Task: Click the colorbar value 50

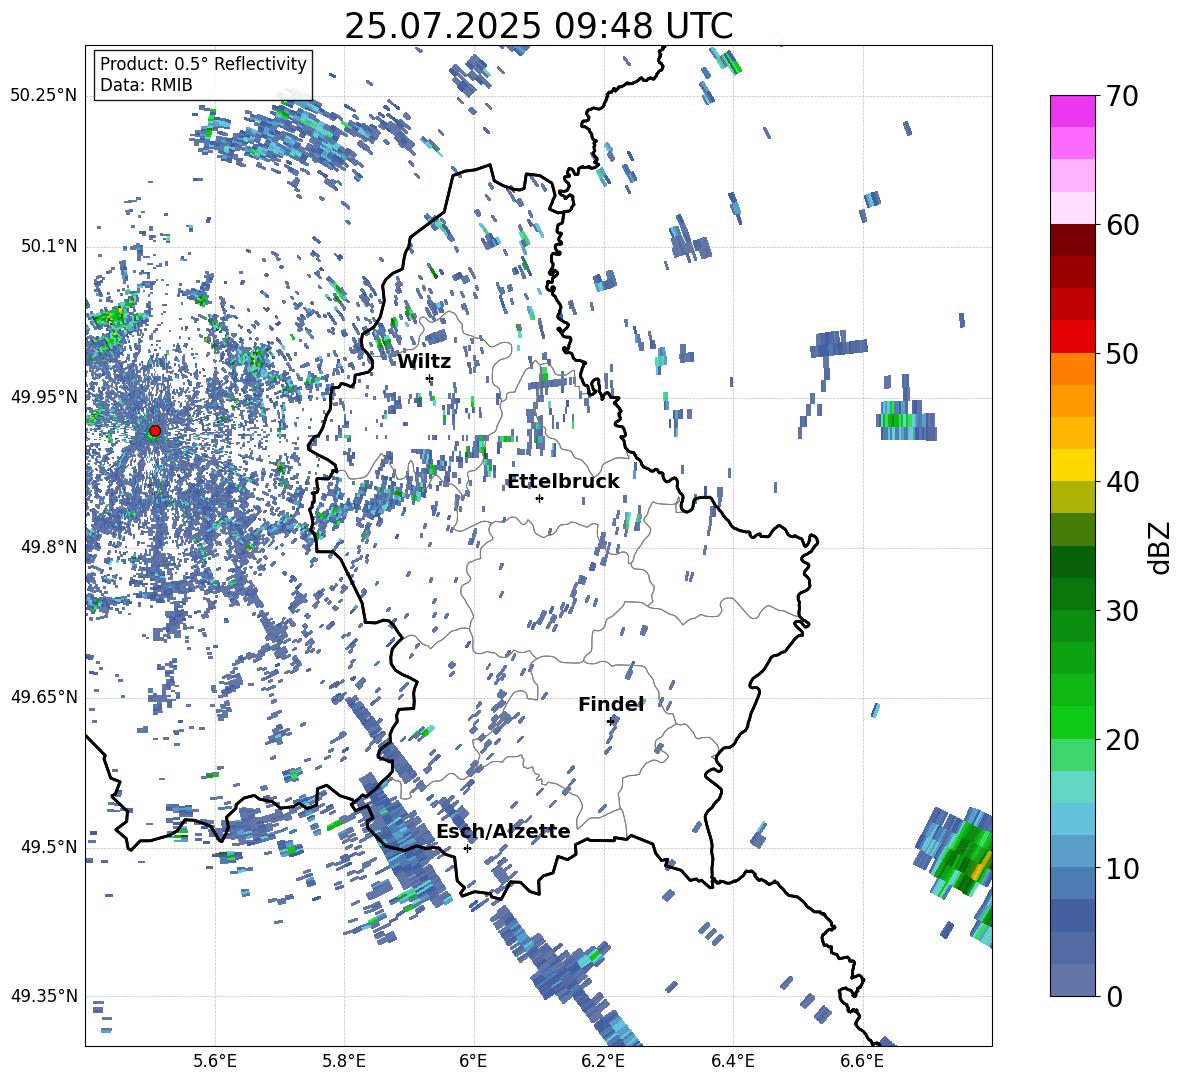Action: (x=1122, y=353)
